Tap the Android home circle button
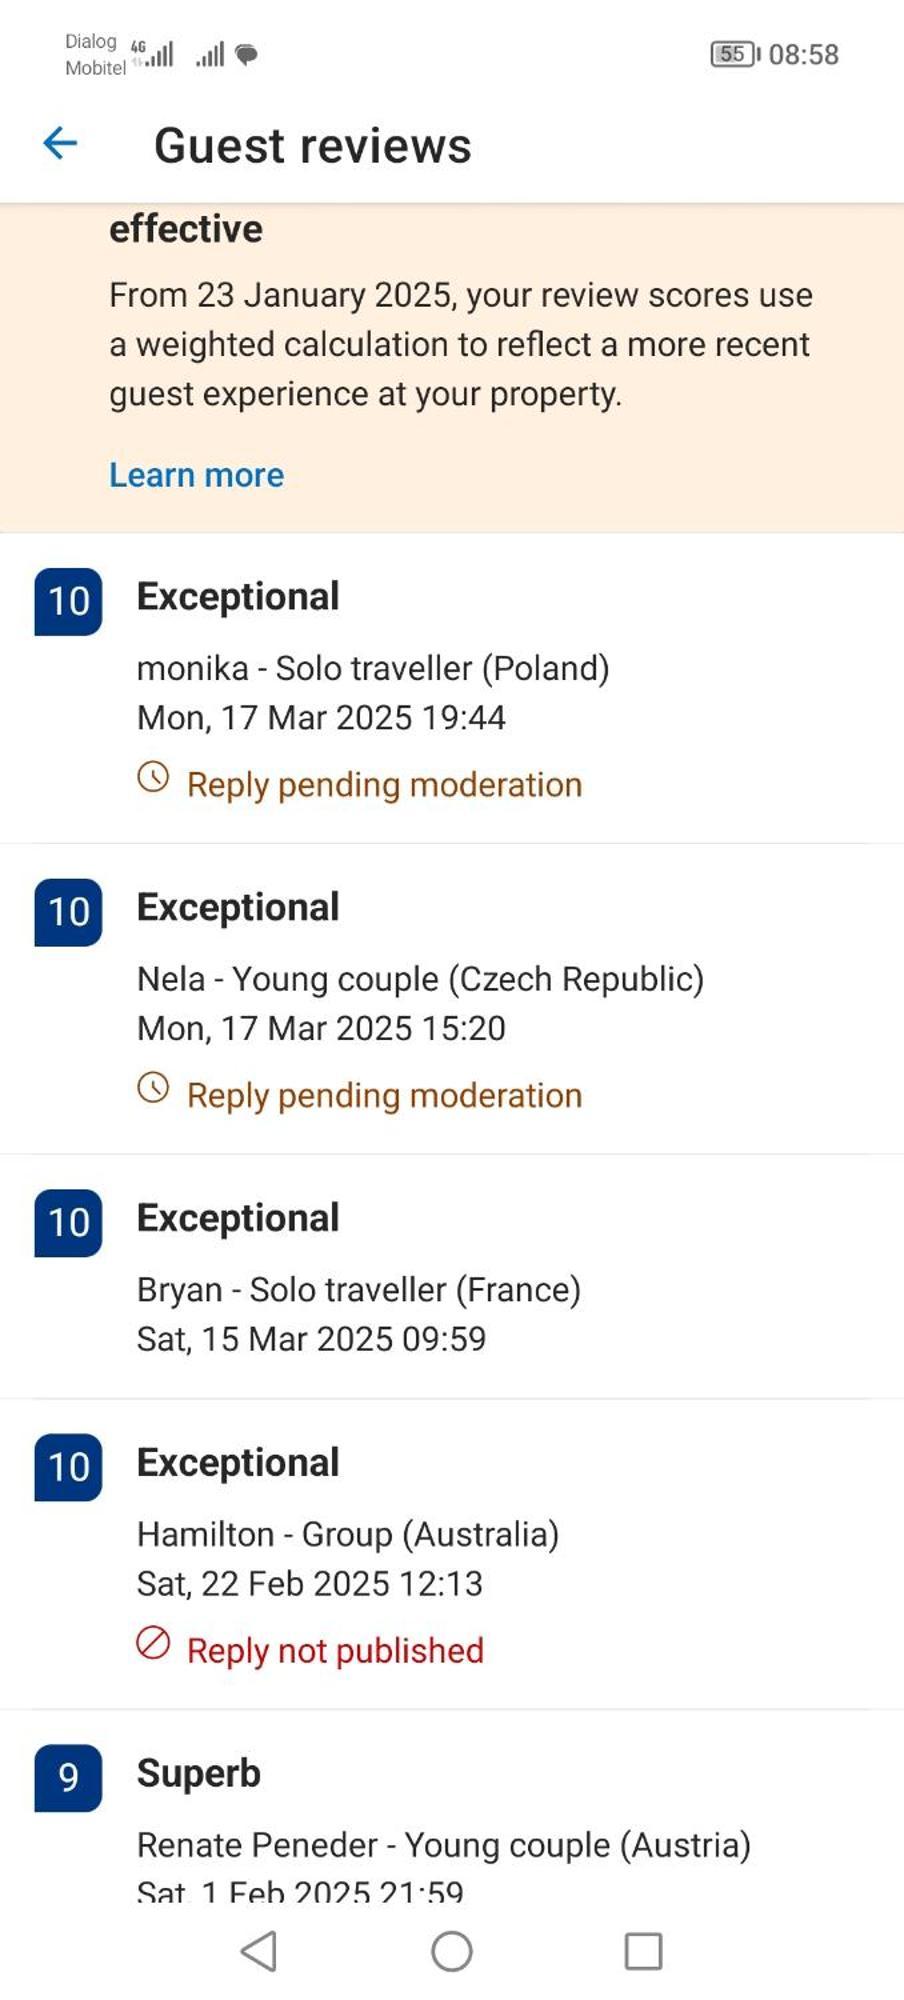 pyautogui.click(x=452, y=1951)
